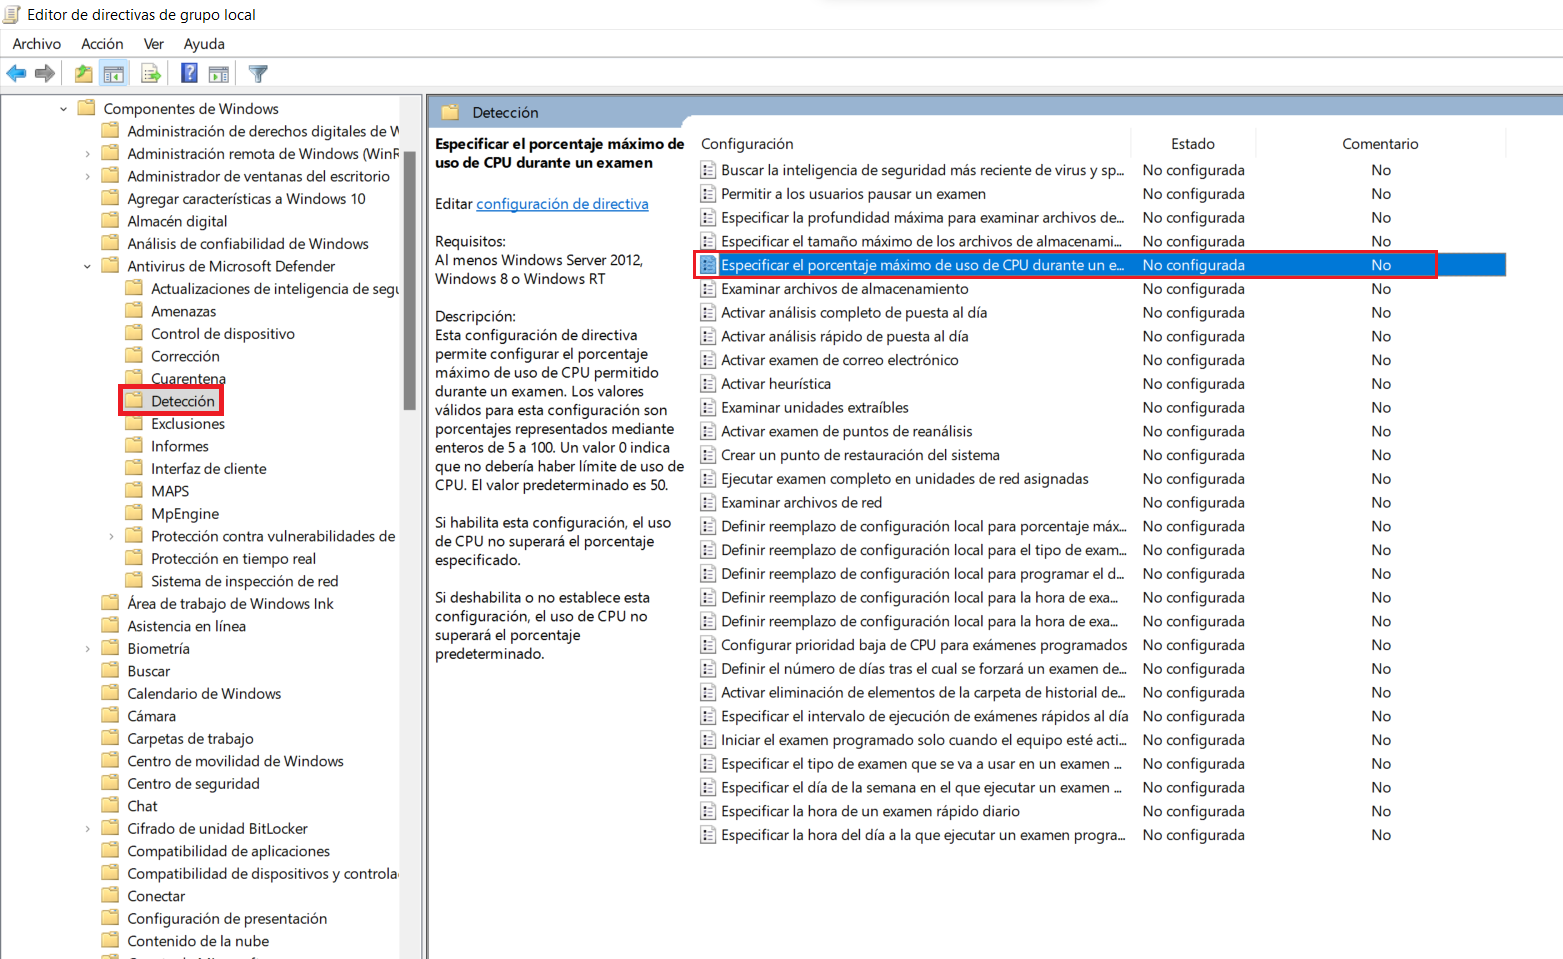
Task: Click the tree pane vertical scrollbar thumb
Action: tap(409, 278)
